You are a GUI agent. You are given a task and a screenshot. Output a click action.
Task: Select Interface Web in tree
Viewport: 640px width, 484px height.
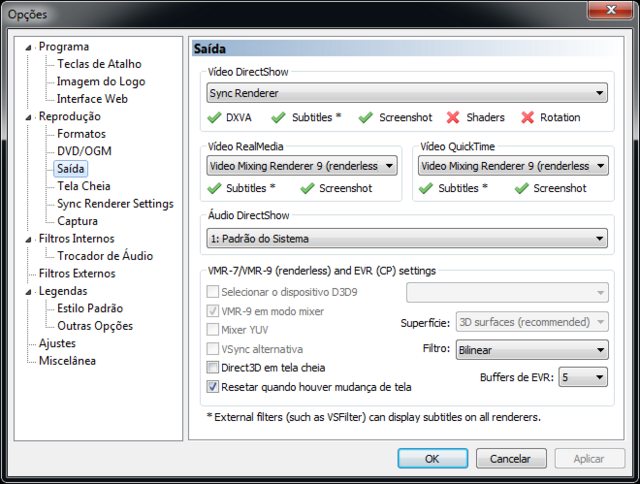tap(92, 99)
